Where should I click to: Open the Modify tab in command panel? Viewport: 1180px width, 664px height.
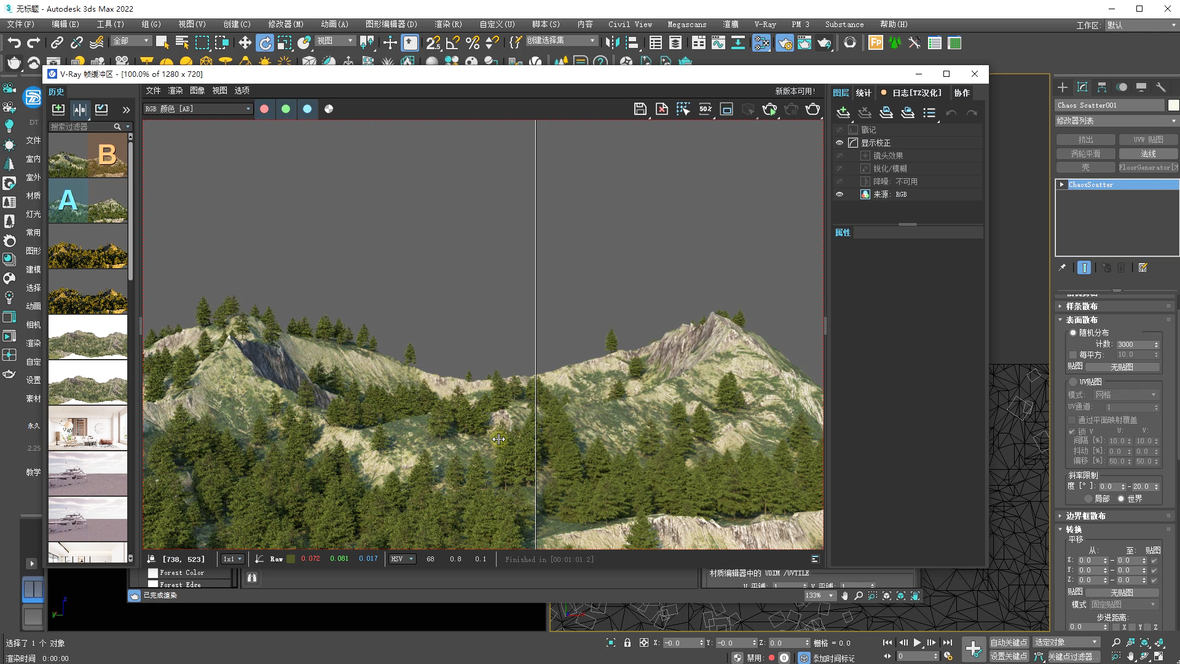[x=1082, y=88]
